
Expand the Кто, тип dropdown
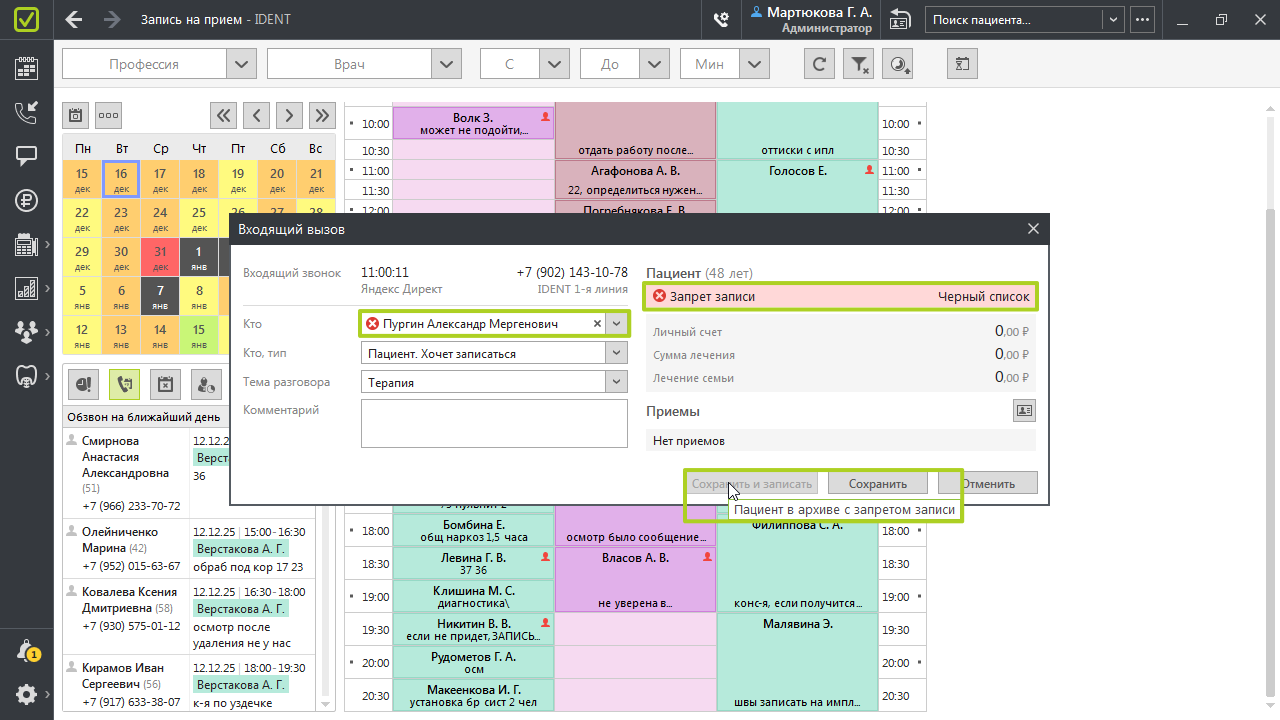click(617, 353)
